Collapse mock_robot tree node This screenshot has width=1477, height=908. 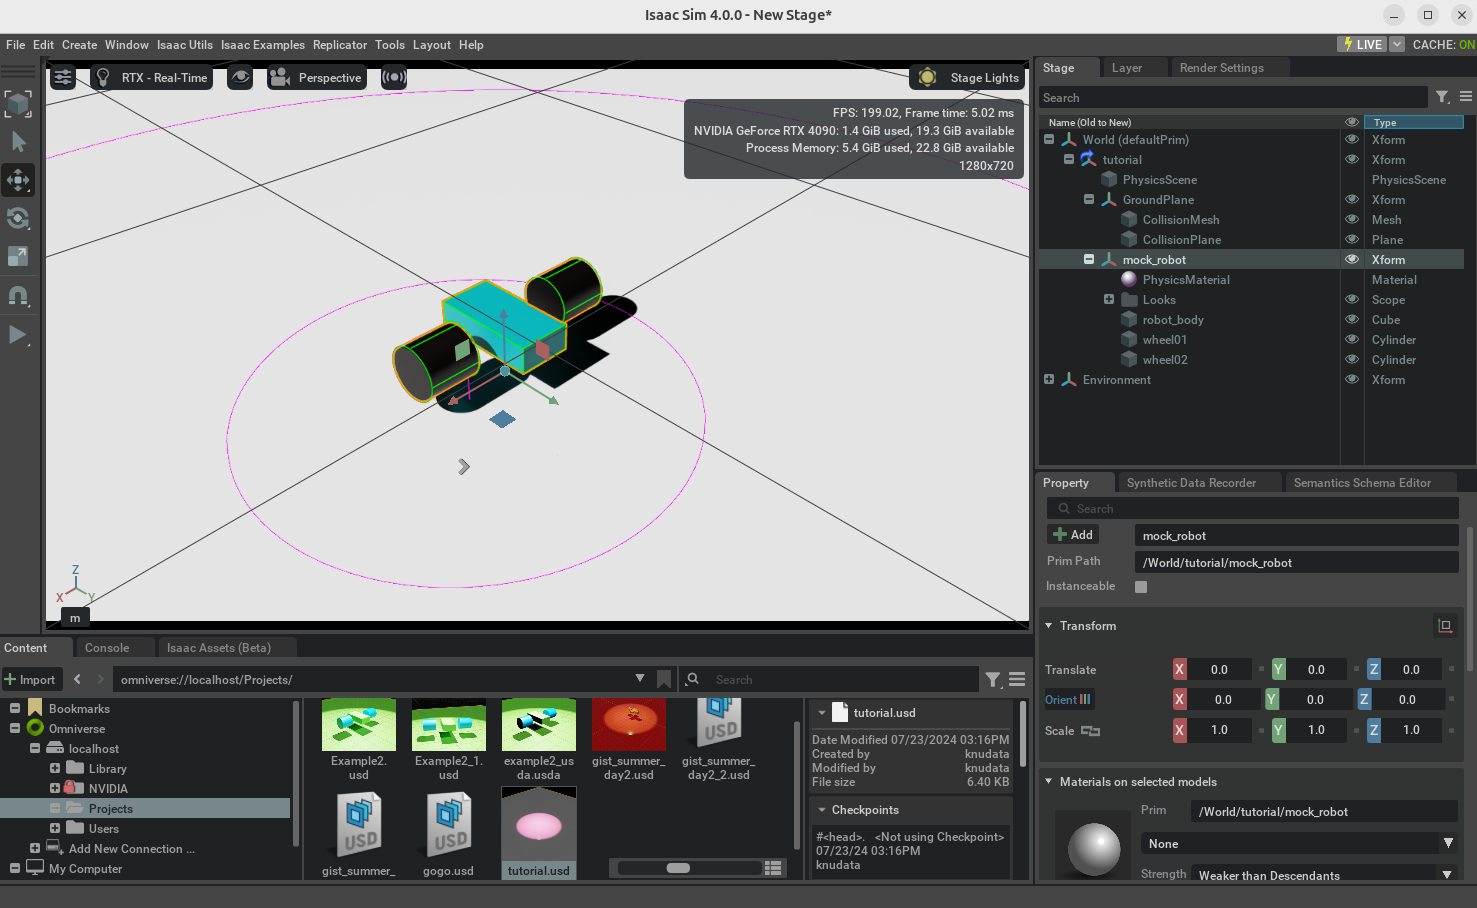(1089, 260)
